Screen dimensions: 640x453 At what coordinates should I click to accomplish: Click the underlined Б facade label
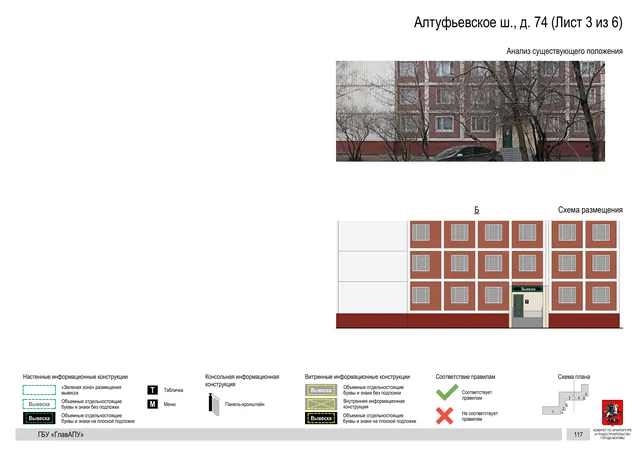476,210
